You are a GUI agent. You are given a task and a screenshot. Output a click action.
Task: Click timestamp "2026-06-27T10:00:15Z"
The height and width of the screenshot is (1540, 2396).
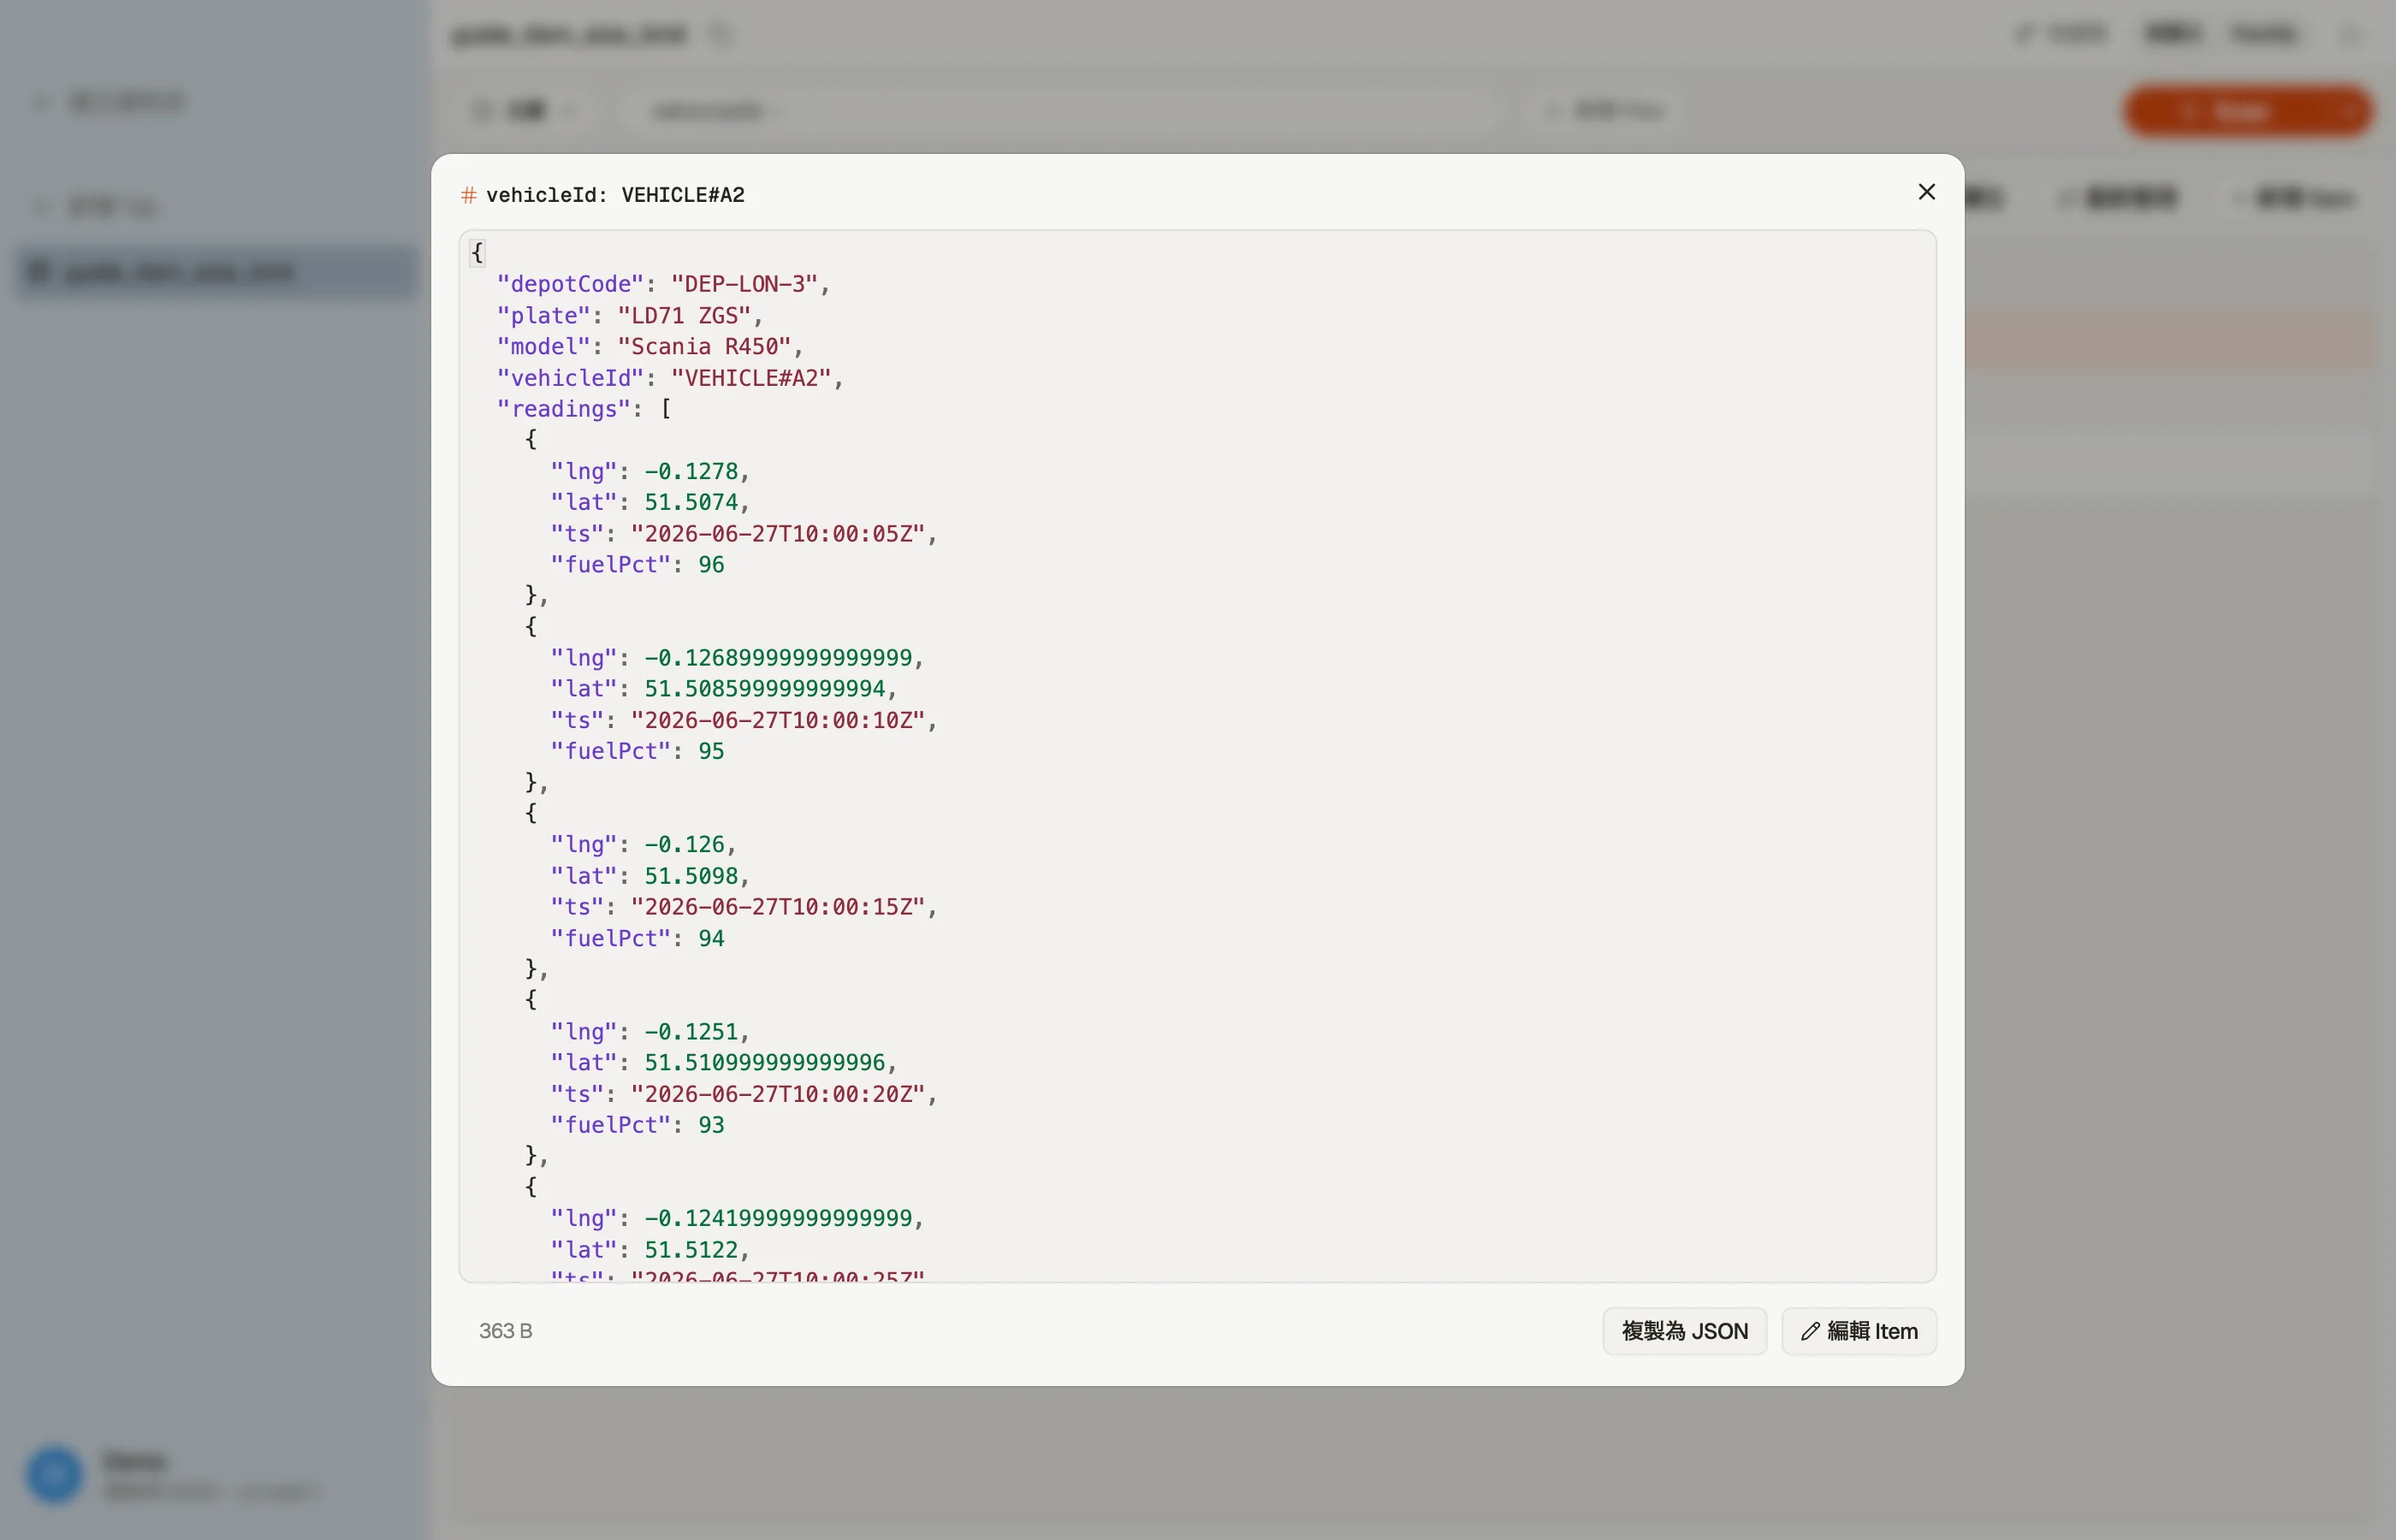click(778, 907)
